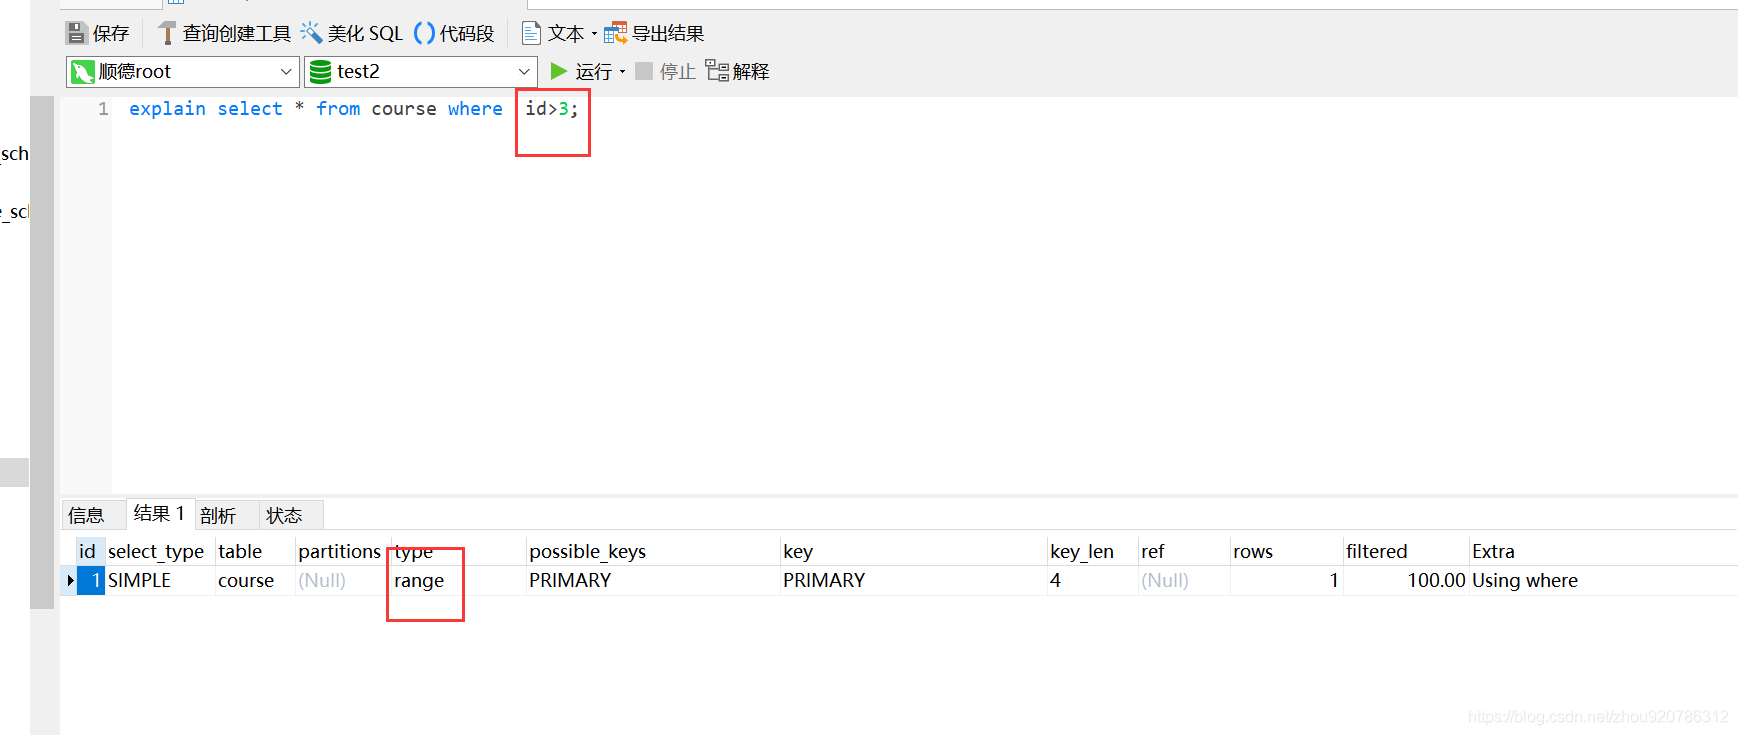Click the Save floppy disk icon
The image size is (1738, 735).
pyautogui.click(x=77, y=33)
